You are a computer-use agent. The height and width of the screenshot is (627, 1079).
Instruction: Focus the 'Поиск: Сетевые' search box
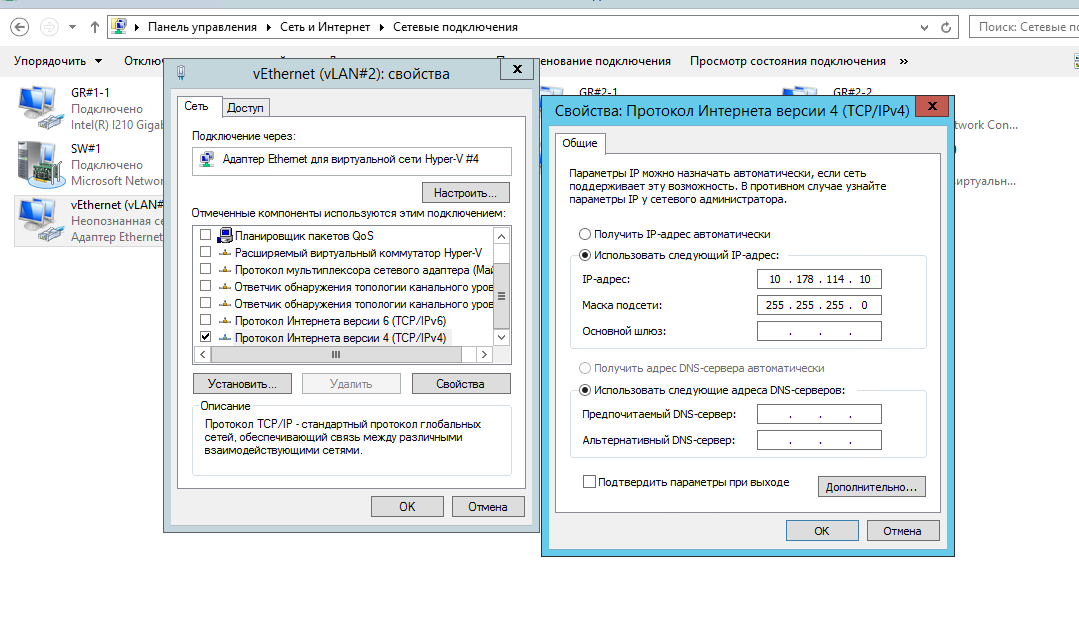click(1024, 27)
